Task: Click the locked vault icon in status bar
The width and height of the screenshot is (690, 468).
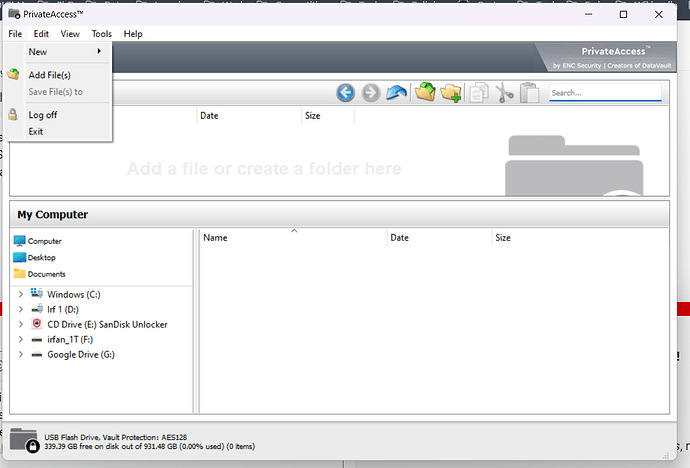Action: [25, 439]
